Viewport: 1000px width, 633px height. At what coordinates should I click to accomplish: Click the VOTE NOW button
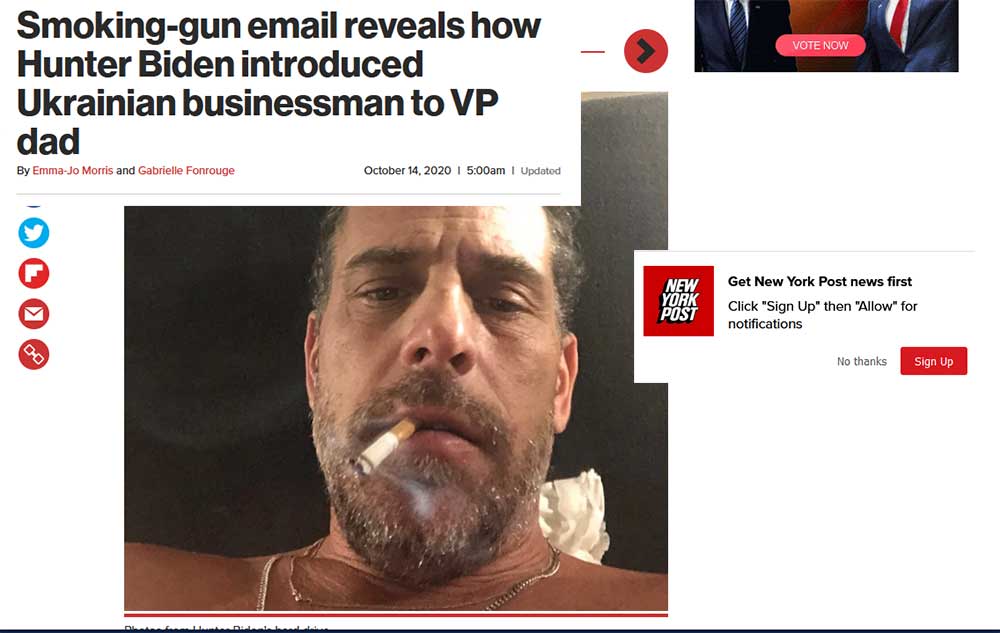point(820,45)
